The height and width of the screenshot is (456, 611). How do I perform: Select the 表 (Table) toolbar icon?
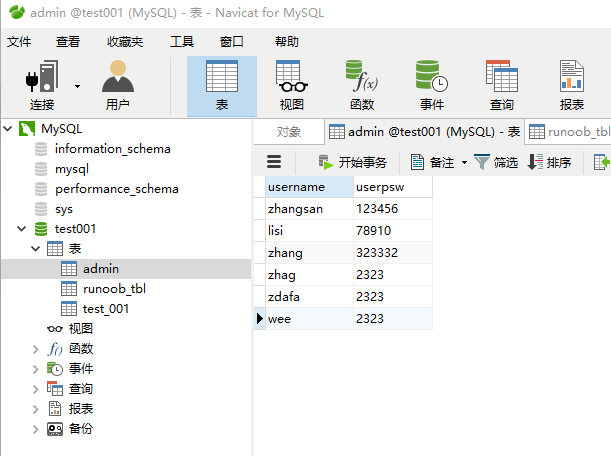[x=222, y=86]
